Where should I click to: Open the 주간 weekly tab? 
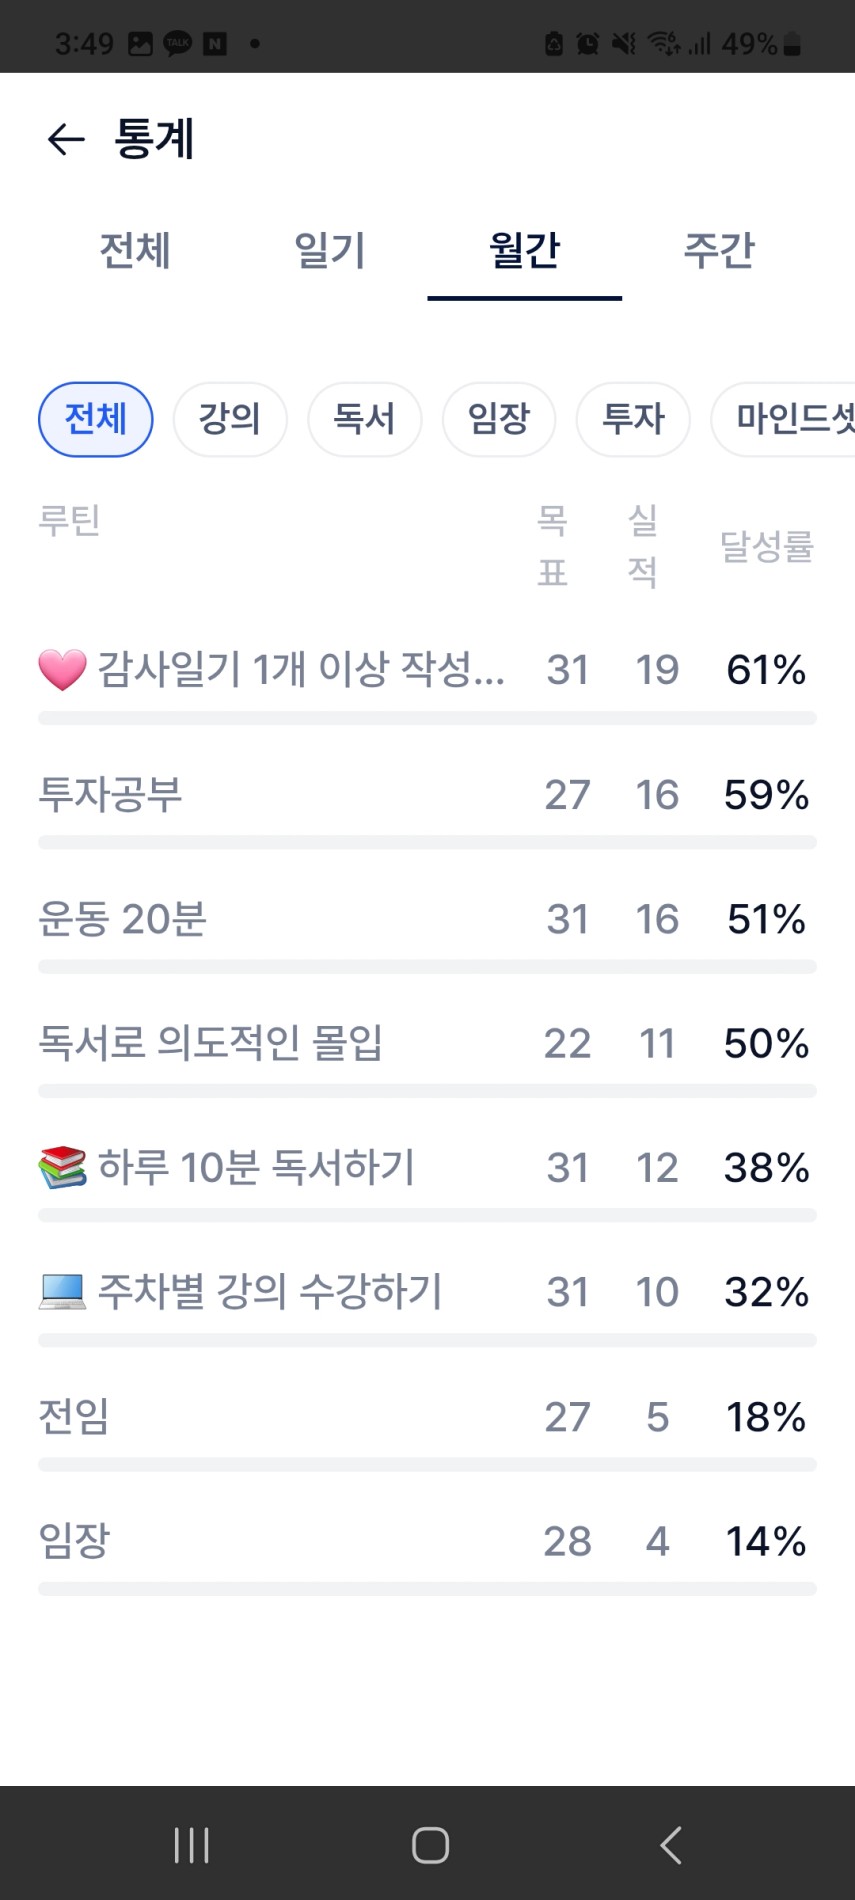(719, 250)
